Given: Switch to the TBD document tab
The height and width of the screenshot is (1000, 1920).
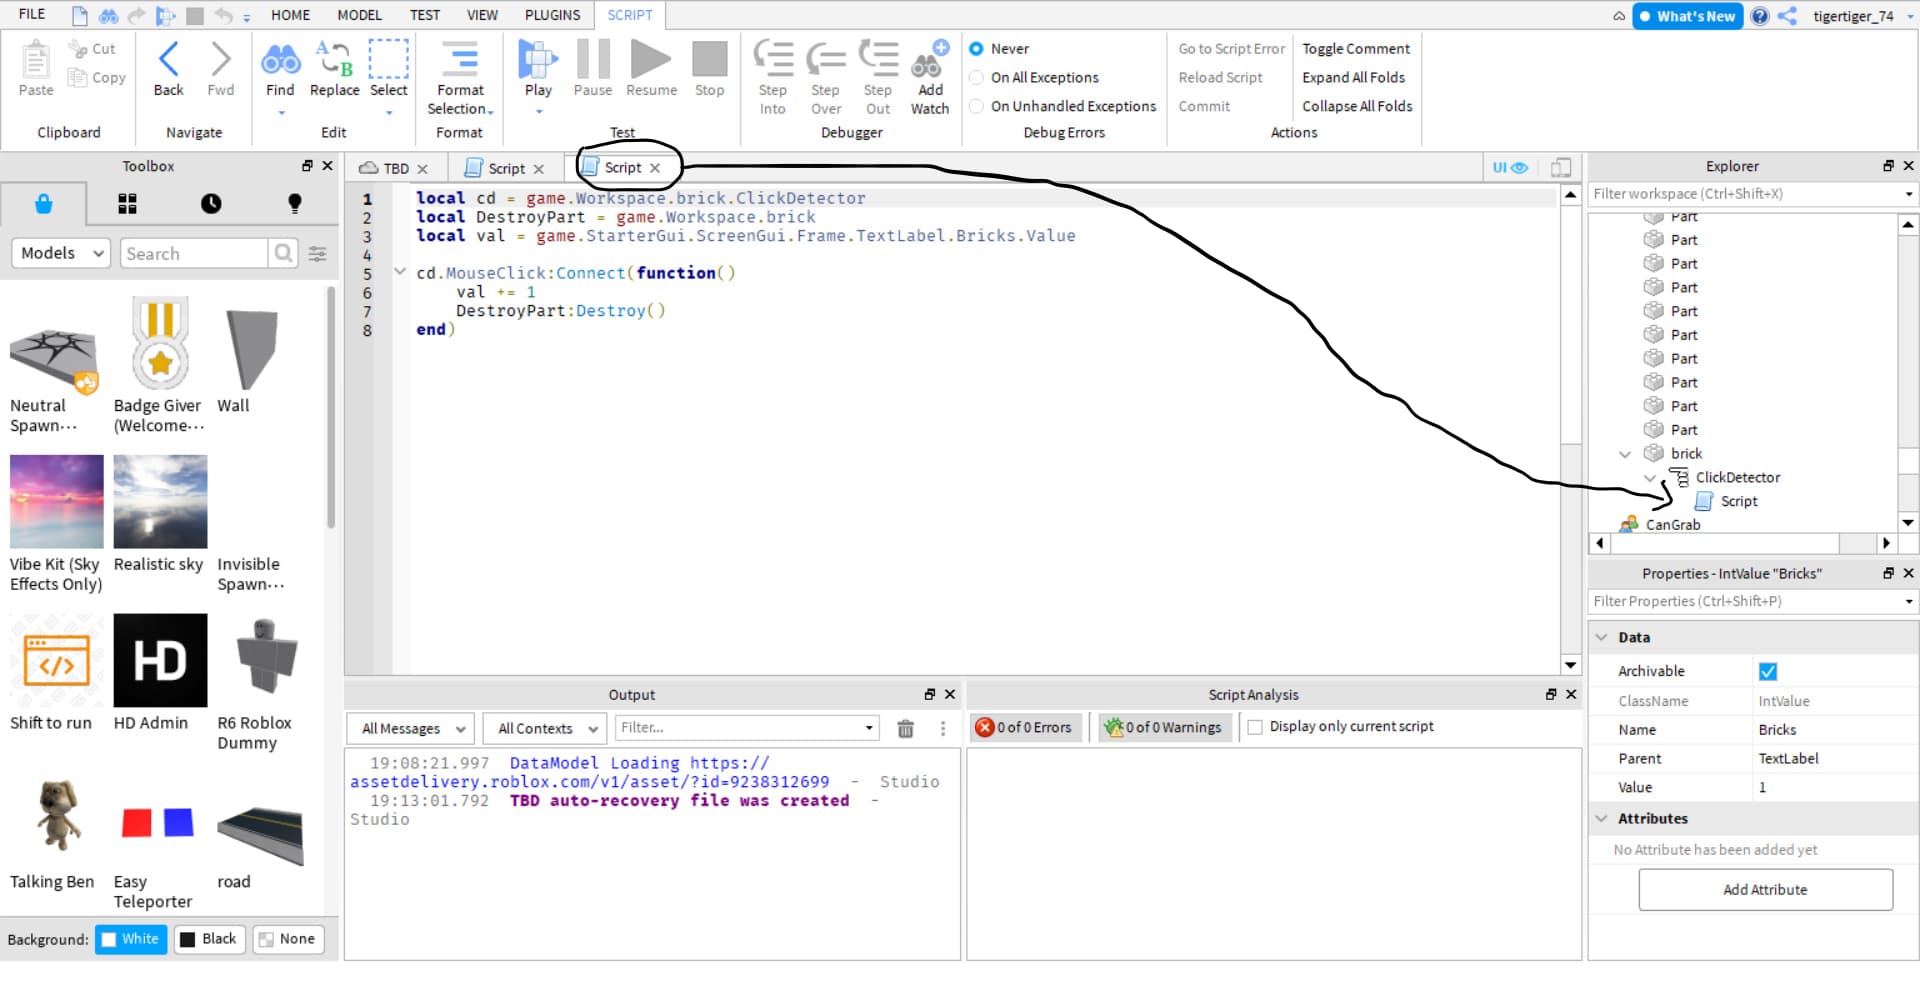Looking at the screenshot, I should pos(395,169).
